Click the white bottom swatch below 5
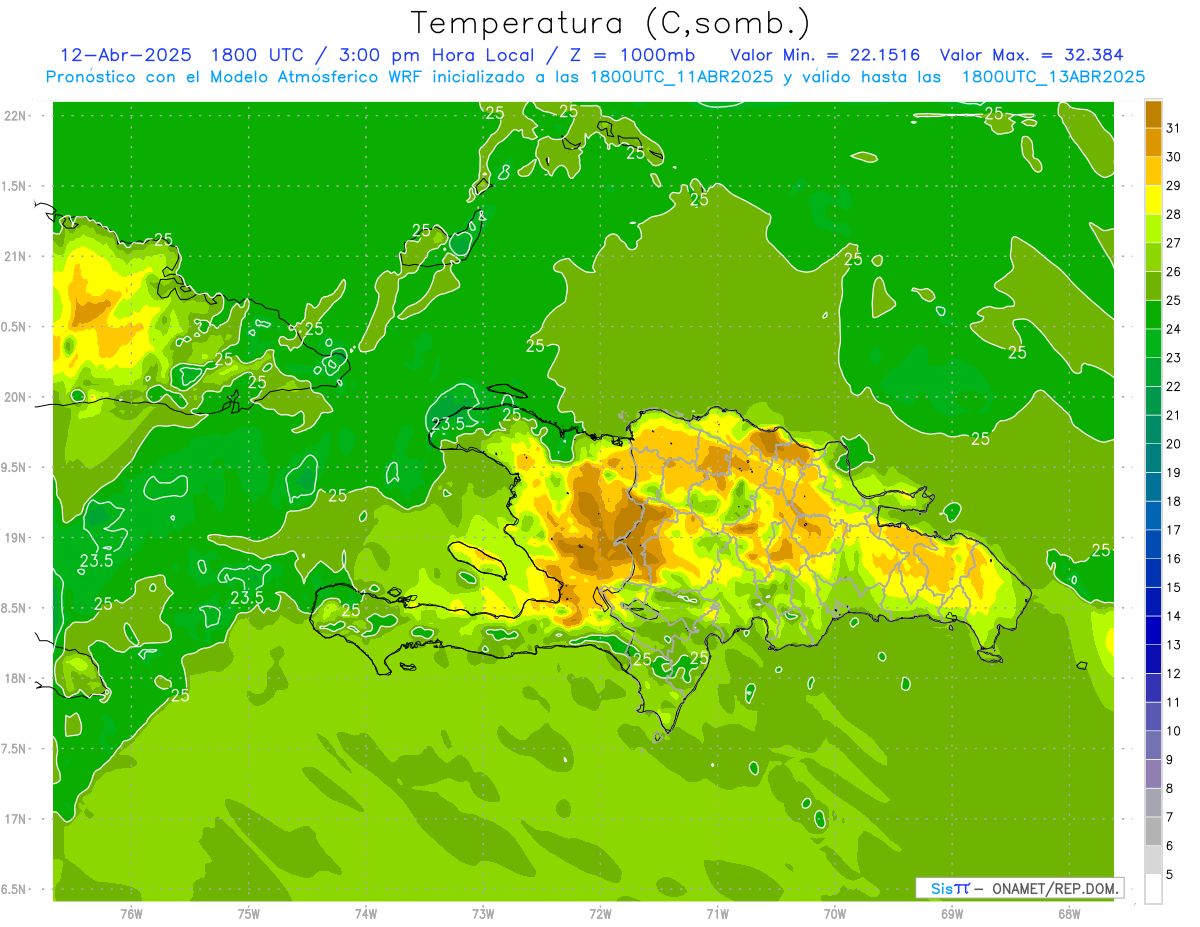 (x=1153, y=889)
